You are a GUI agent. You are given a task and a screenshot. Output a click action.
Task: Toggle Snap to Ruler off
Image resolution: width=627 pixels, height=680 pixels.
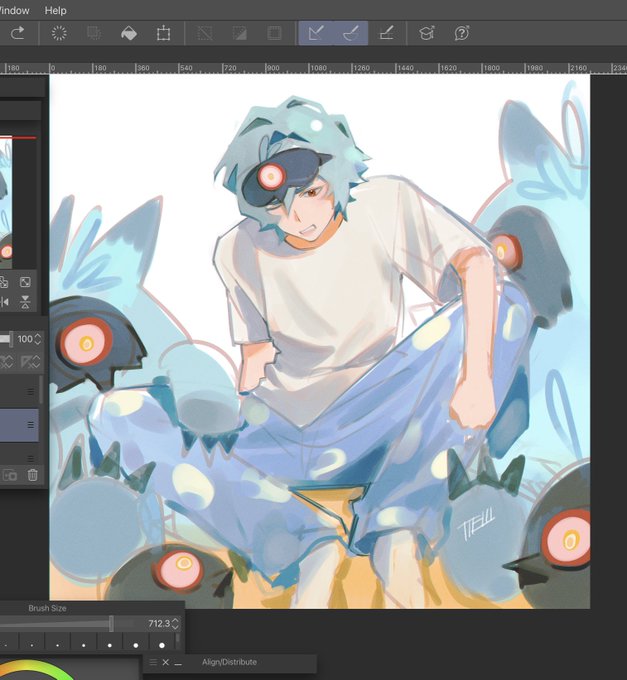pyautogui.click(x=316, y=33)
